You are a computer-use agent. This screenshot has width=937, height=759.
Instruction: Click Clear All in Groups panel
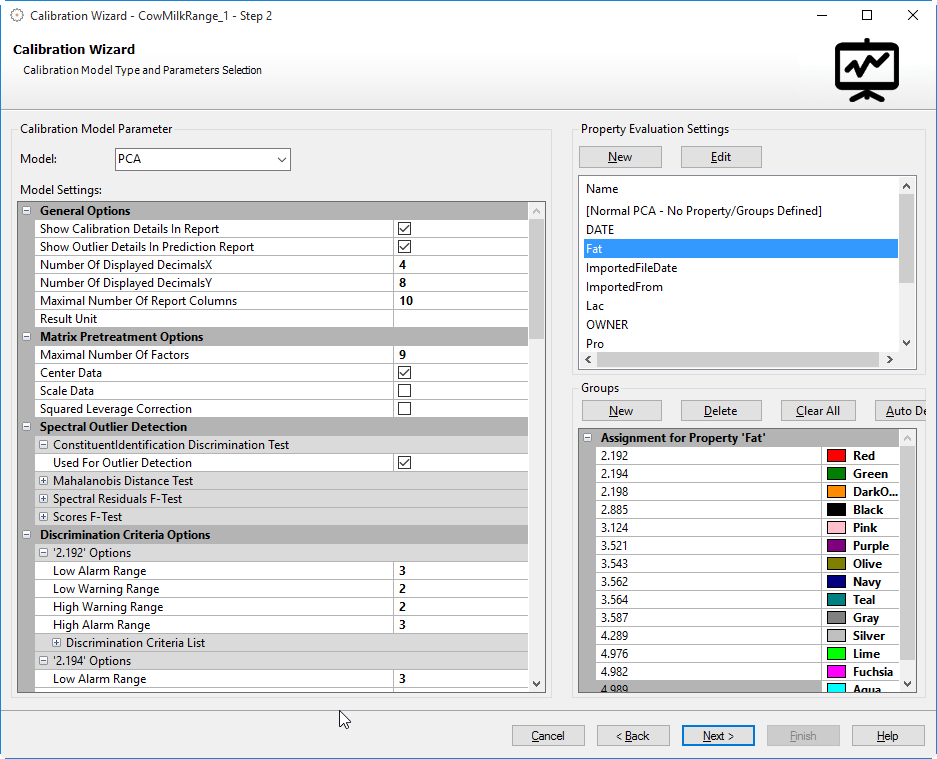coord(817,411)
